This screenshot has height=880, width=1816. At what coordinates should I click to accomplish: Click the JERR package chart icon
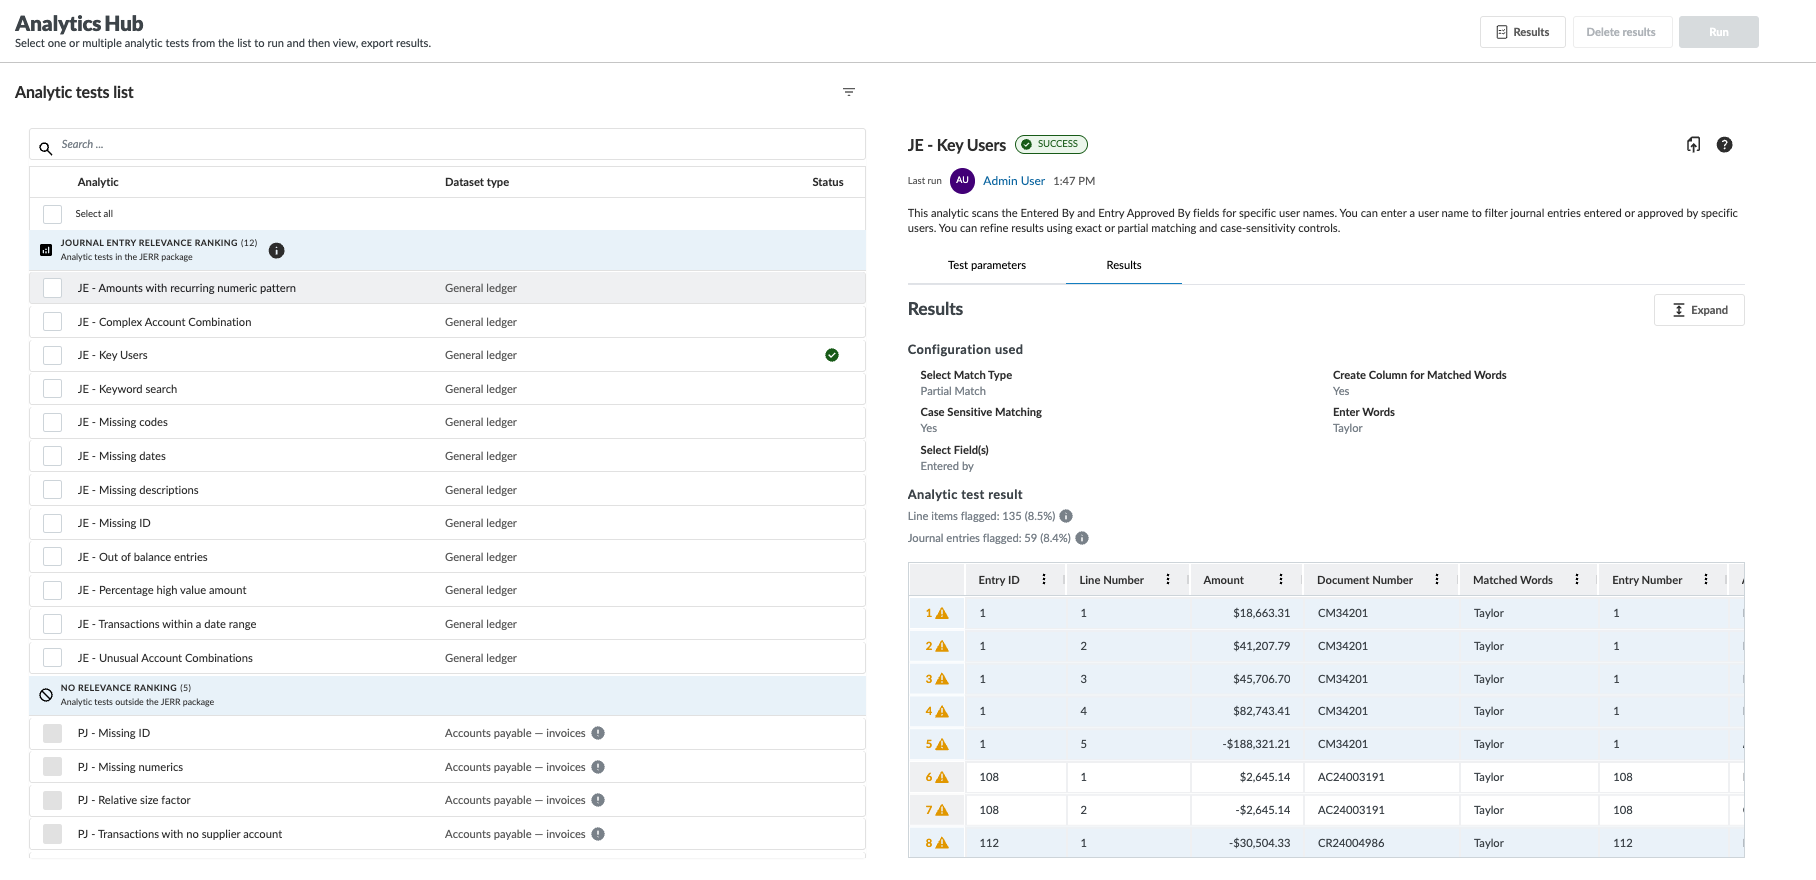click(46, 250)
